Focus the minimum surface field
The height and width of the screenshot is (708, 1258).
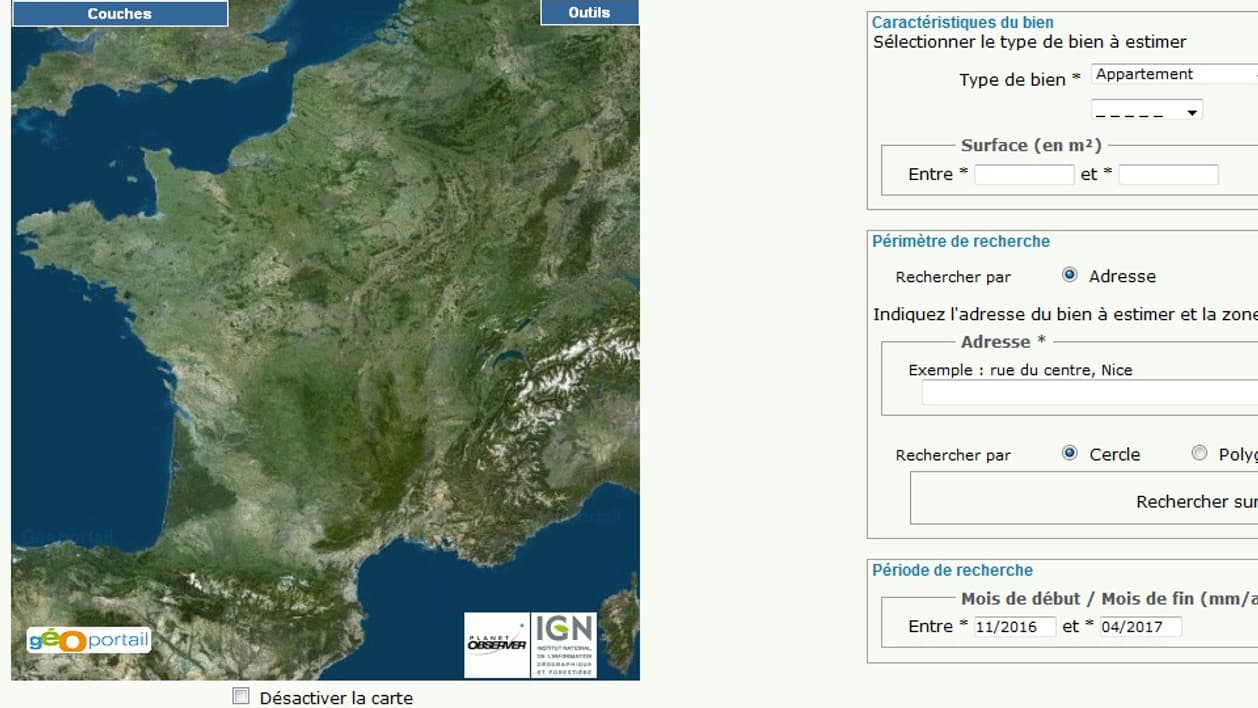coord(1024,174)
